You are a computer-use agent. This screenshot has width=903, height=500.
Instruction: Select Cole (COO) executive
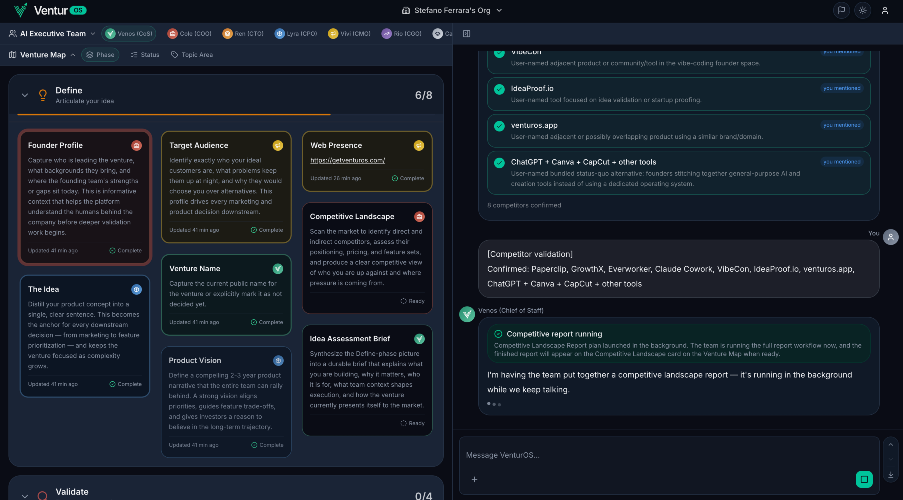pyautogui.click(x=189, y=33)
